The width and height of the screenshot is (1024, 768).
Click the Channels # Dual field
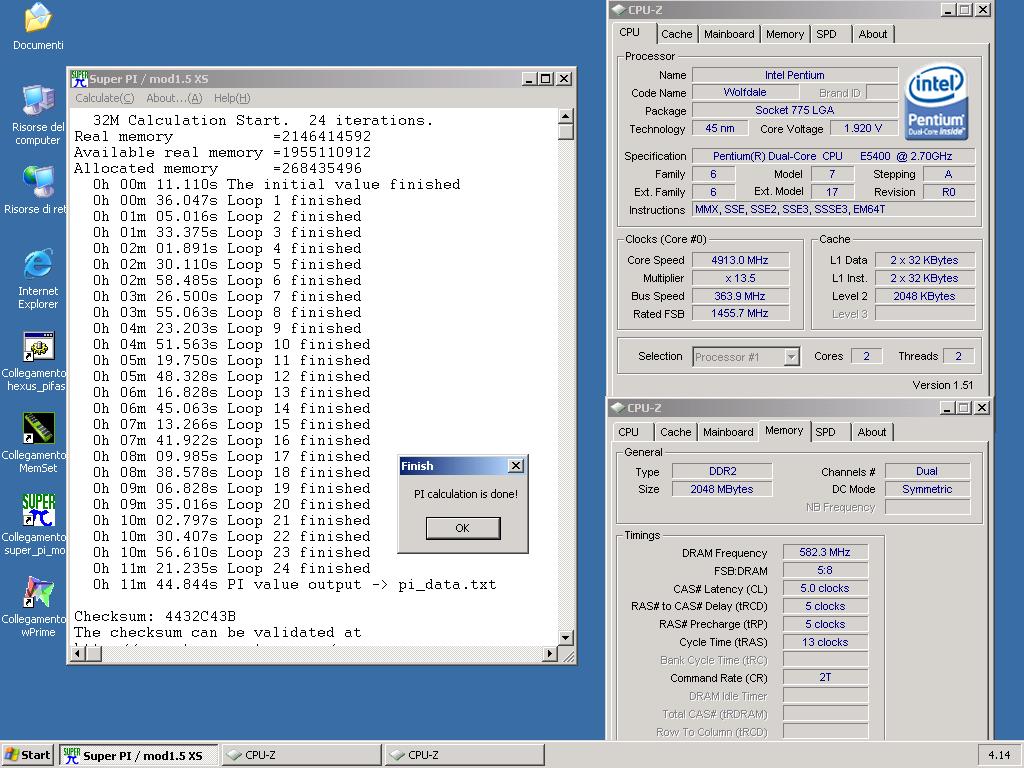click(x=927, y=471)
